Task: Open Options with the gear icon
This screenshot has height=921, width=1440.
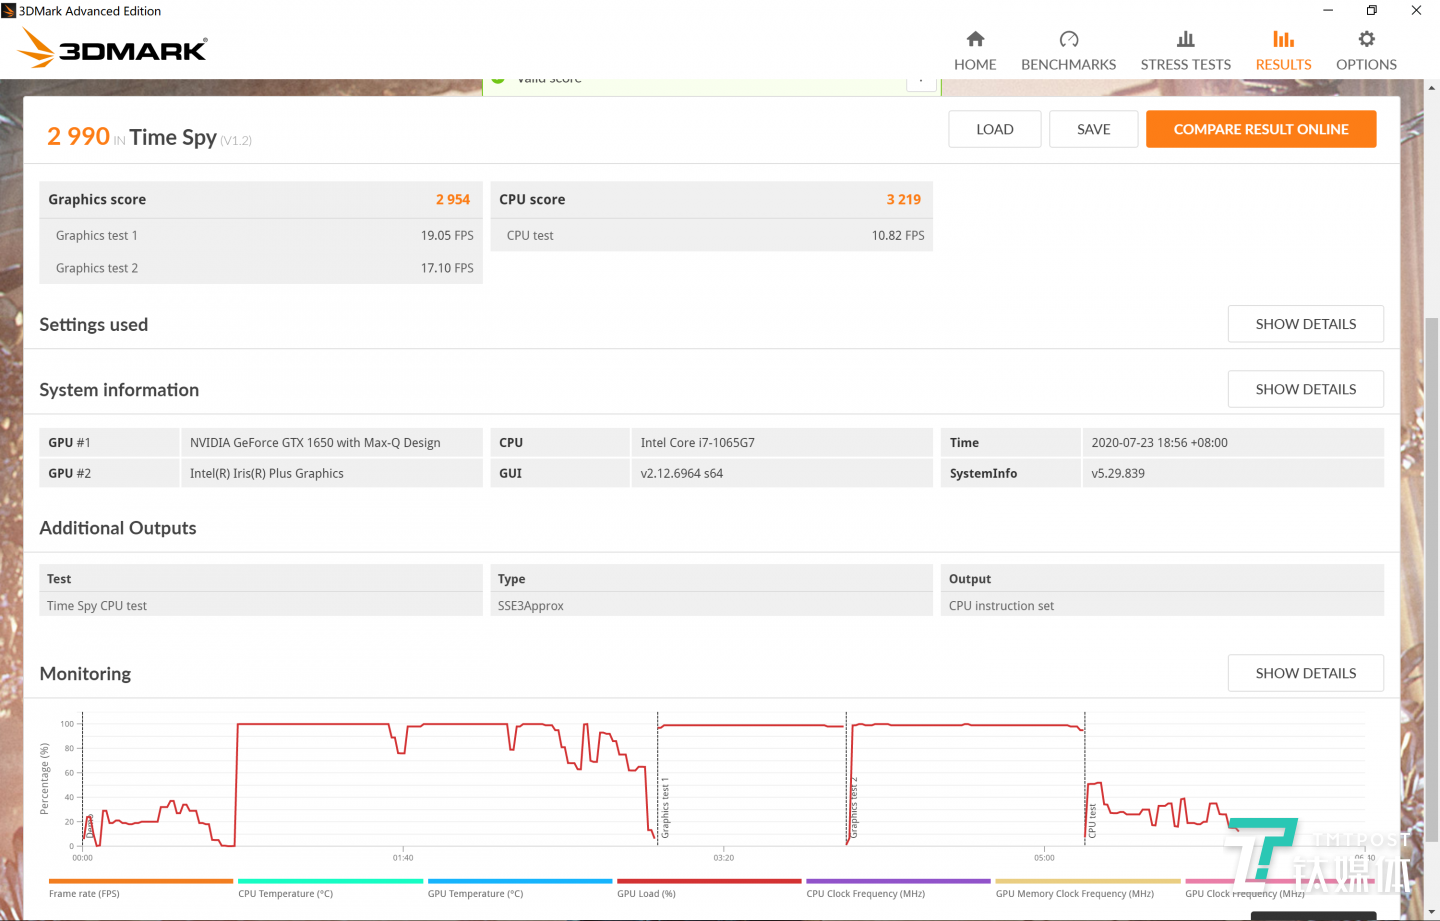Action: [1366, 39]
